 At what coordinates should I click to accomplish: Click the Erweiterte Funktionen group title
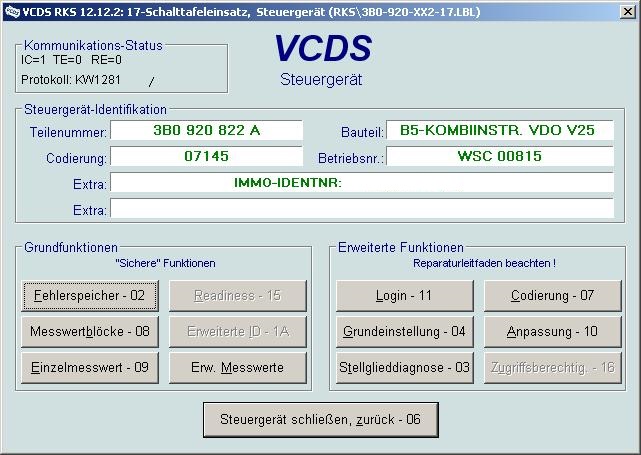[x=401, y=247]
